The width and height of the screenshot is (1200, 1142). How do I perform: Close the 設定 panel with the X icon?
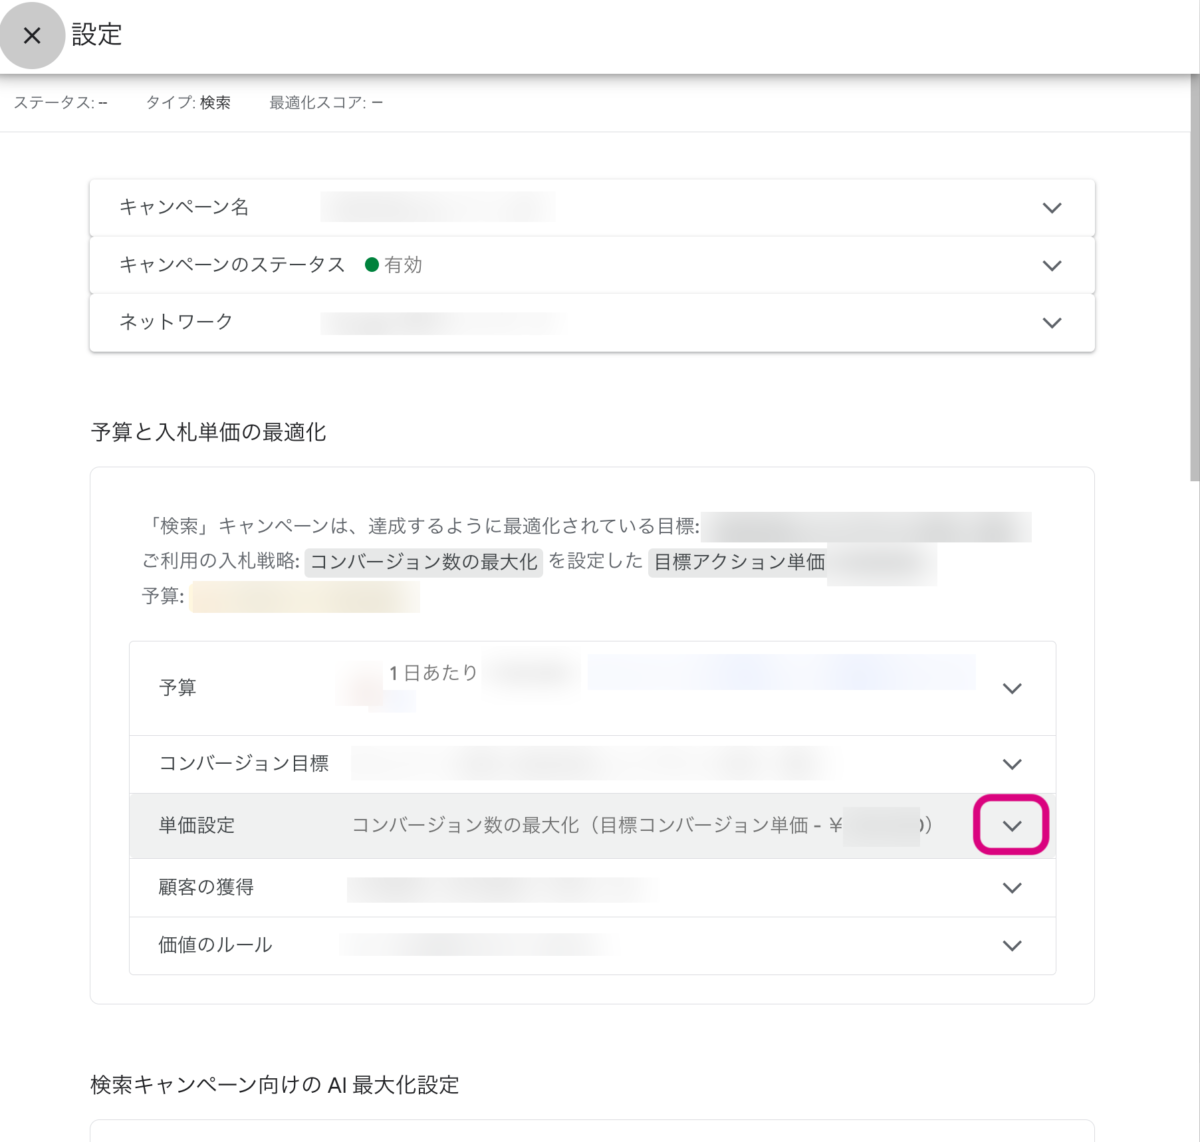(x=32, y=36)
